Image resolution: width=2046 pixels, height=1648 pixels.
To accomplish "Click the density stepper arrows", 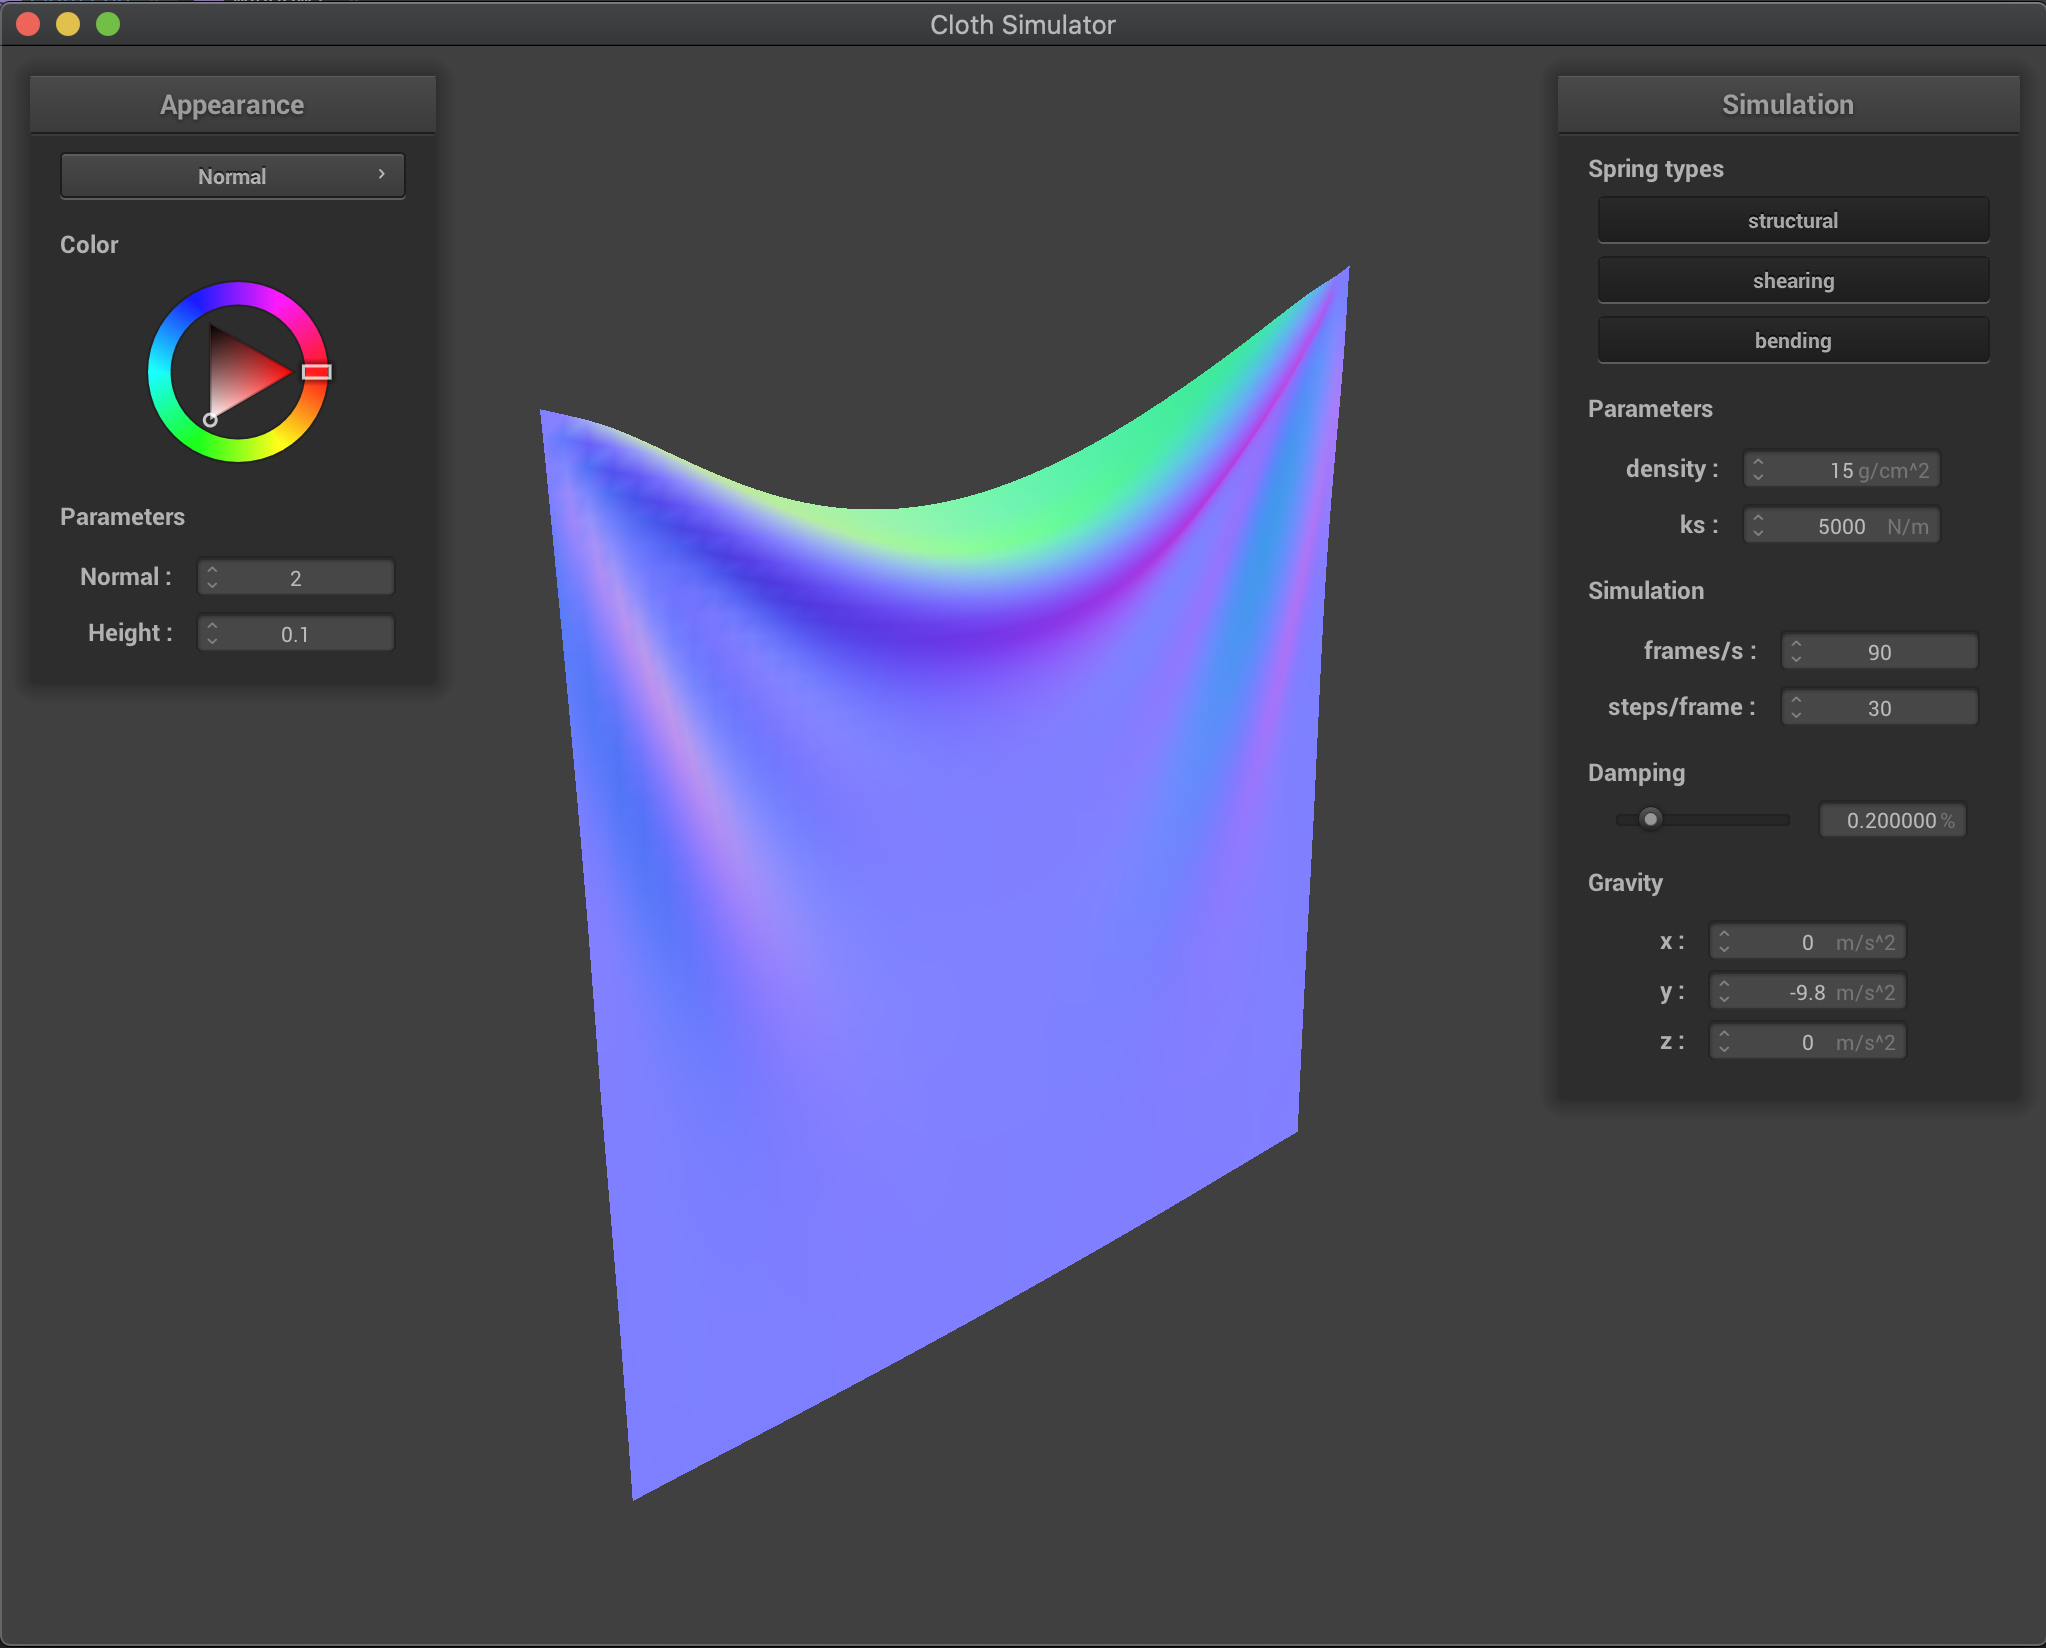I will coord(1758,469).
